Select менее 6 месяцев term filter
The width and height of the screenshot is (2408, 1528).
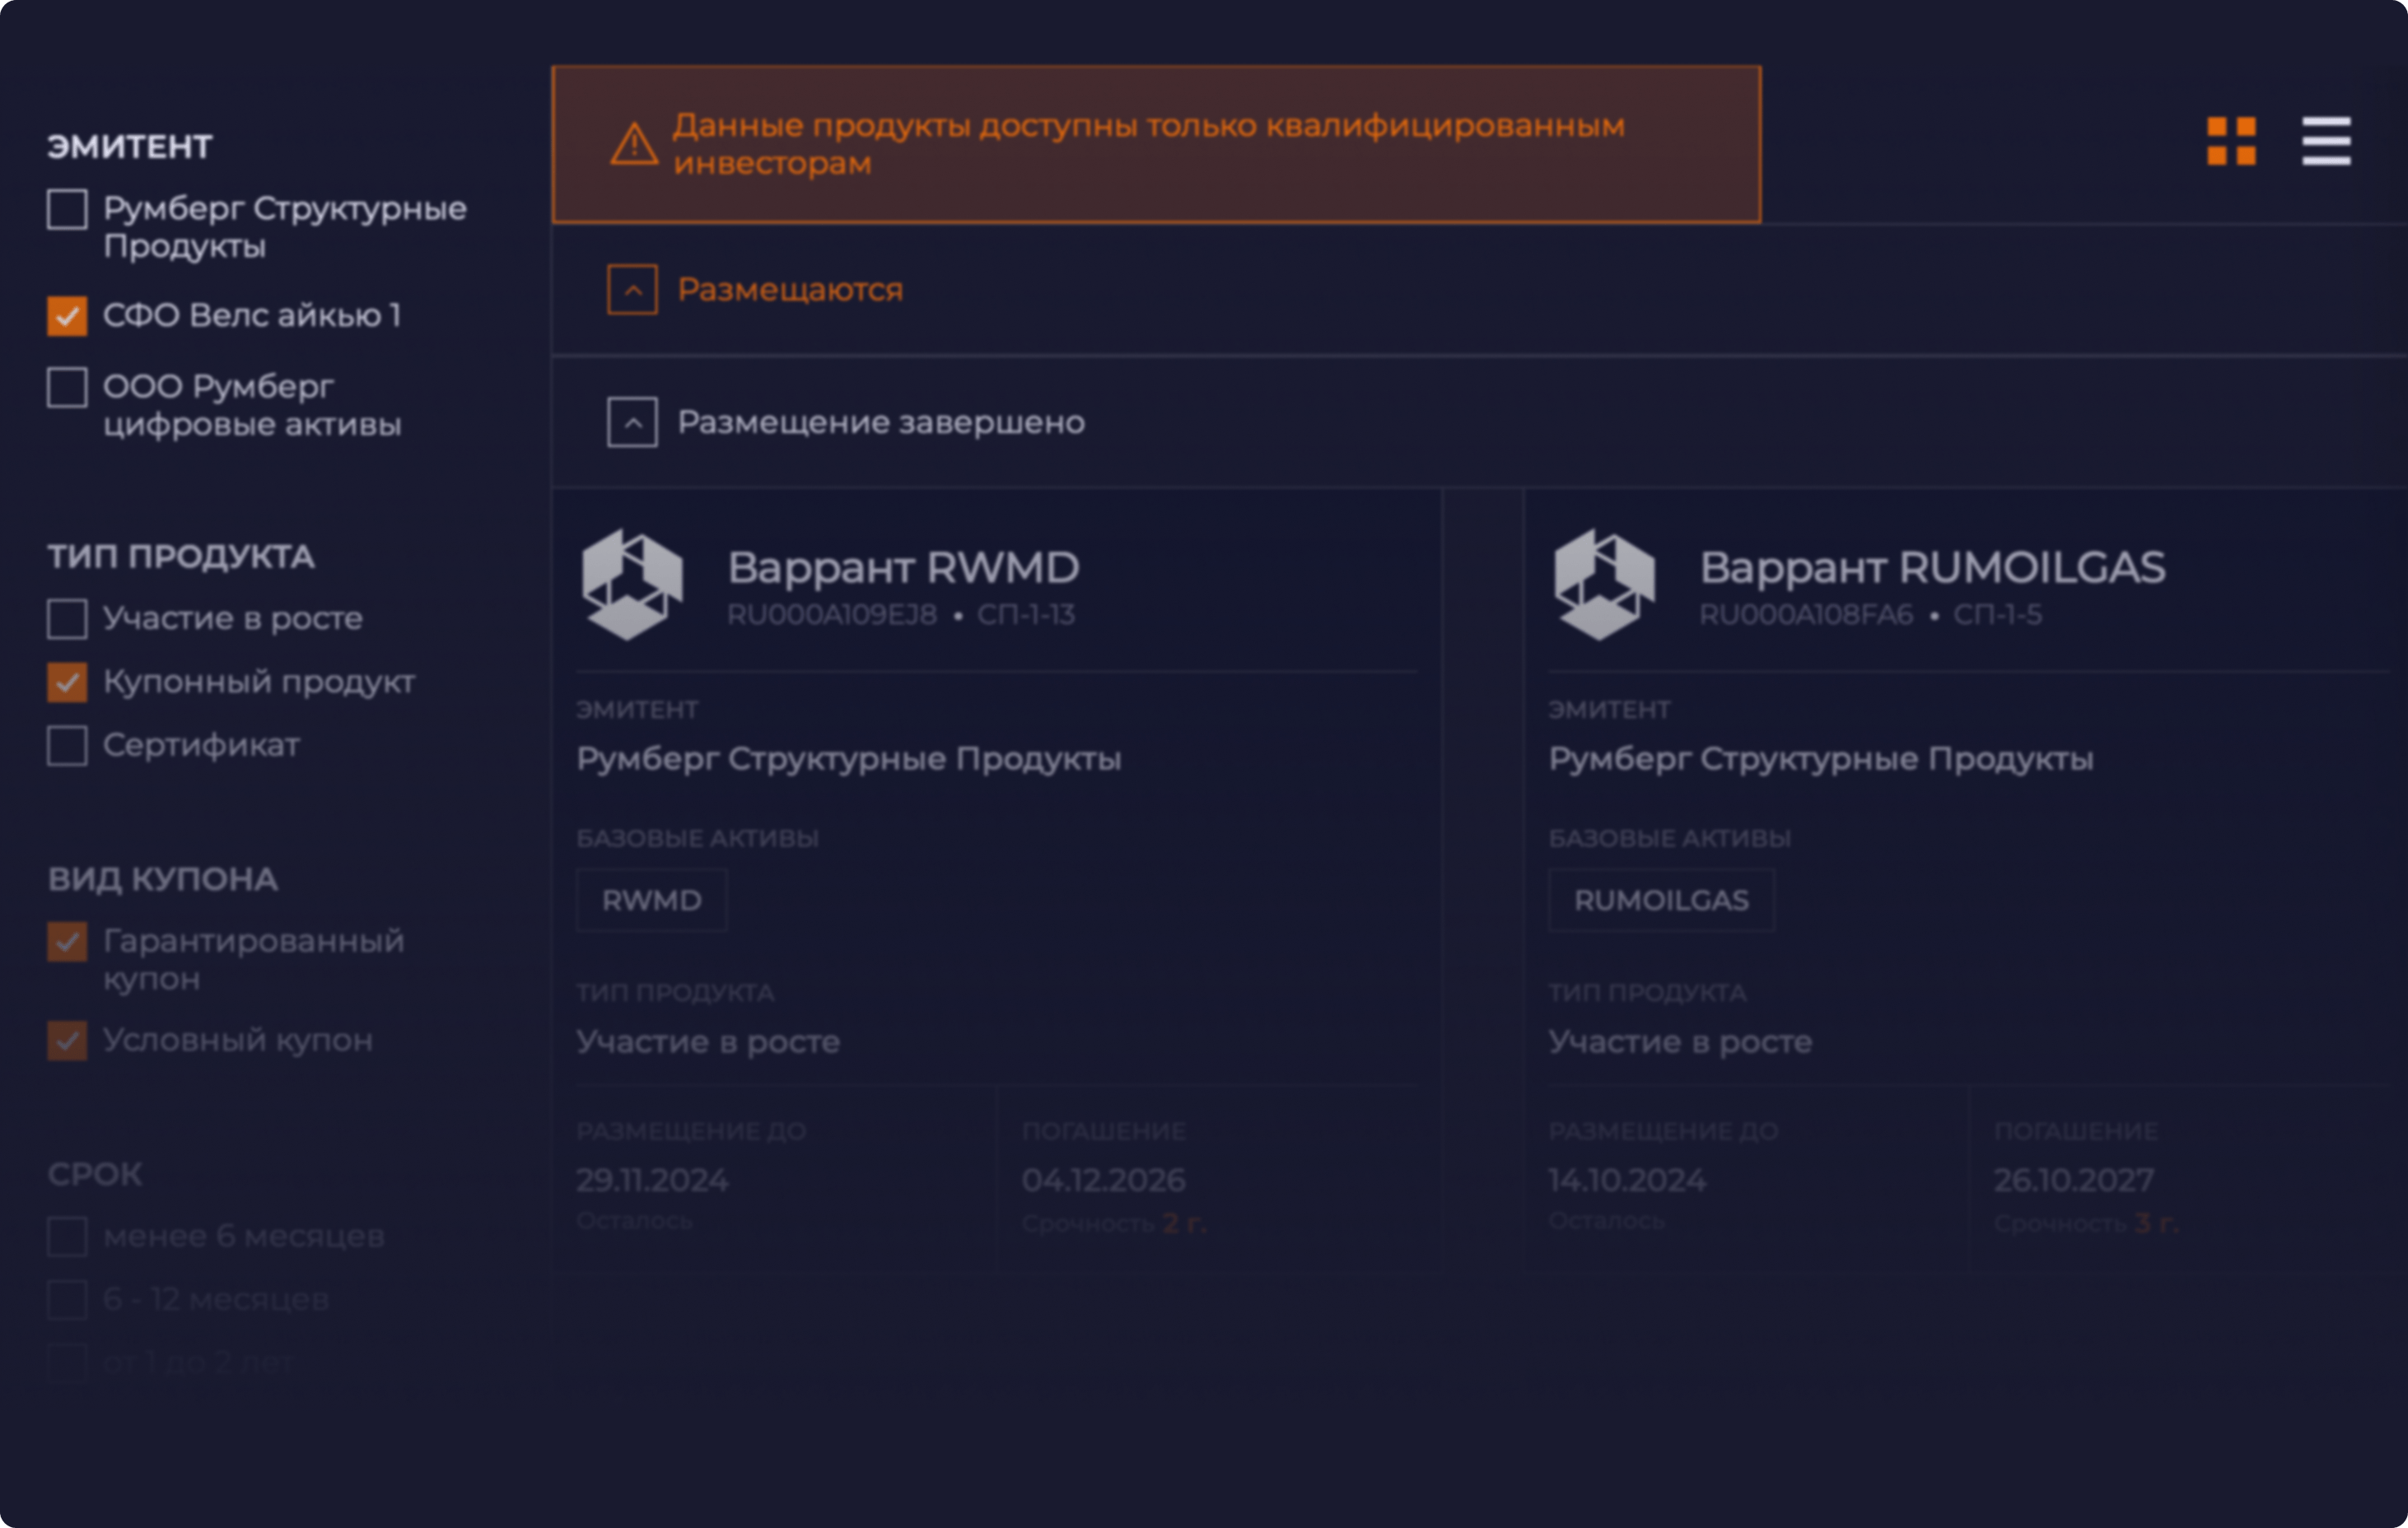(67, 1237)
